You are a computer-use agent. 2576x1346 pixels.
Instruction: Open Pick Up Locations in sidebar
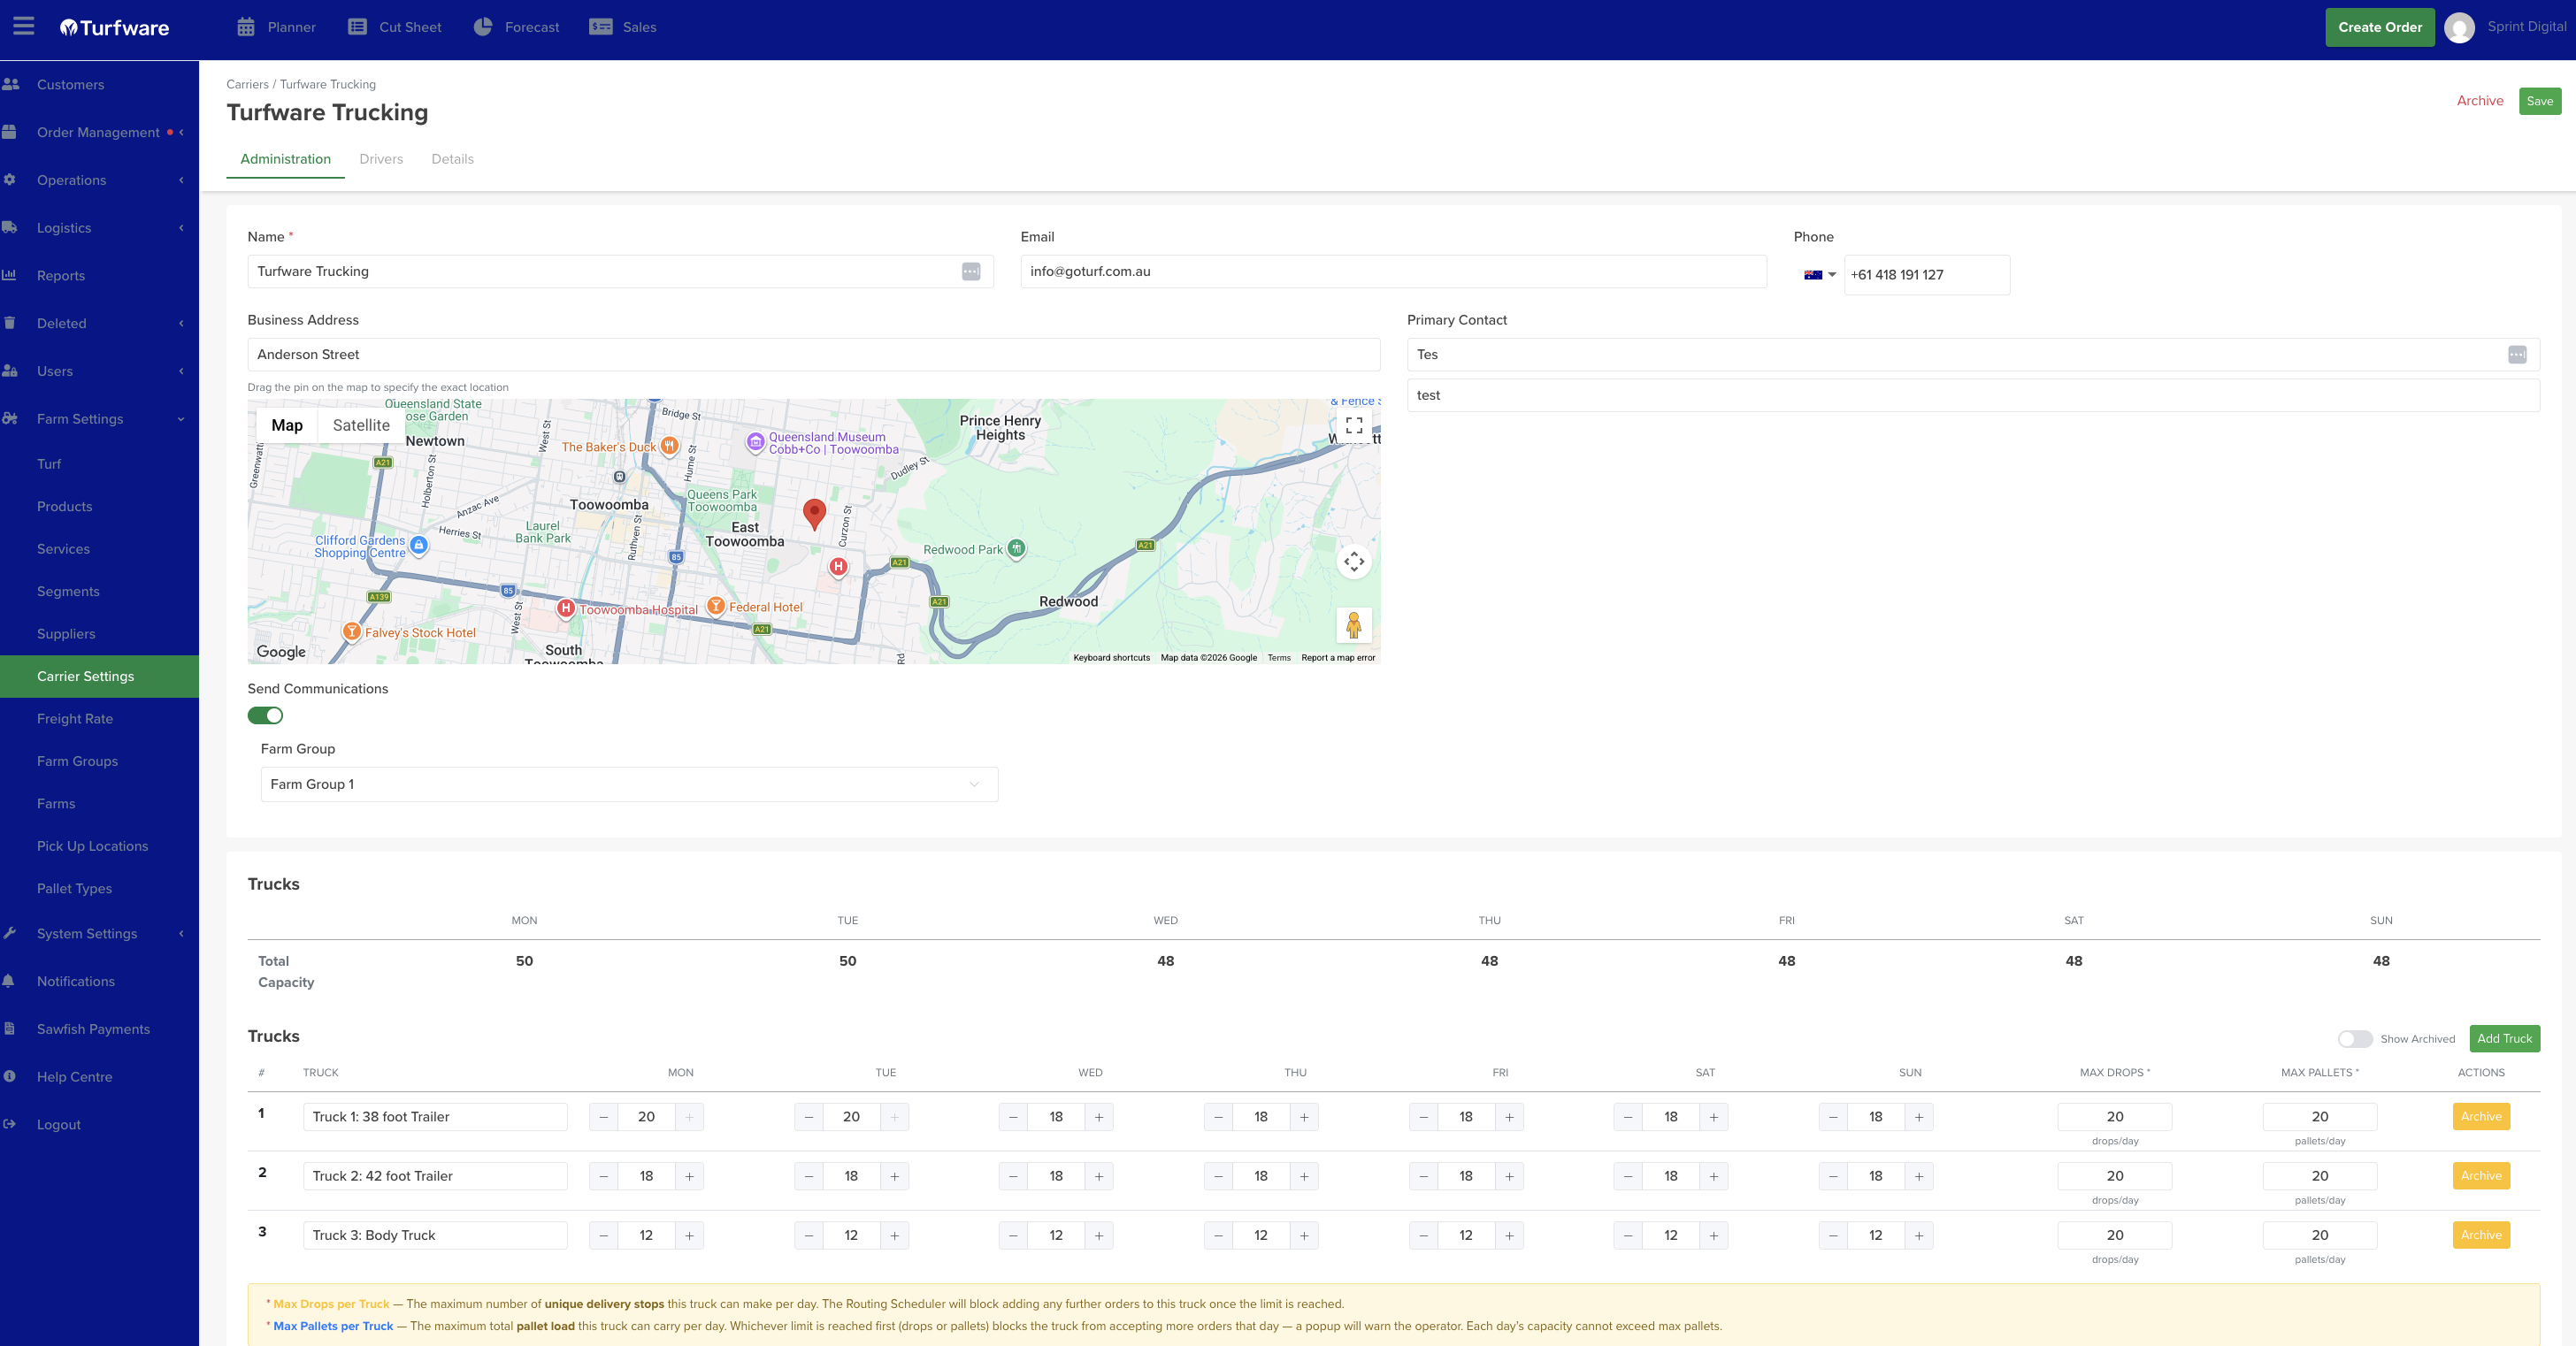[92, 846]
